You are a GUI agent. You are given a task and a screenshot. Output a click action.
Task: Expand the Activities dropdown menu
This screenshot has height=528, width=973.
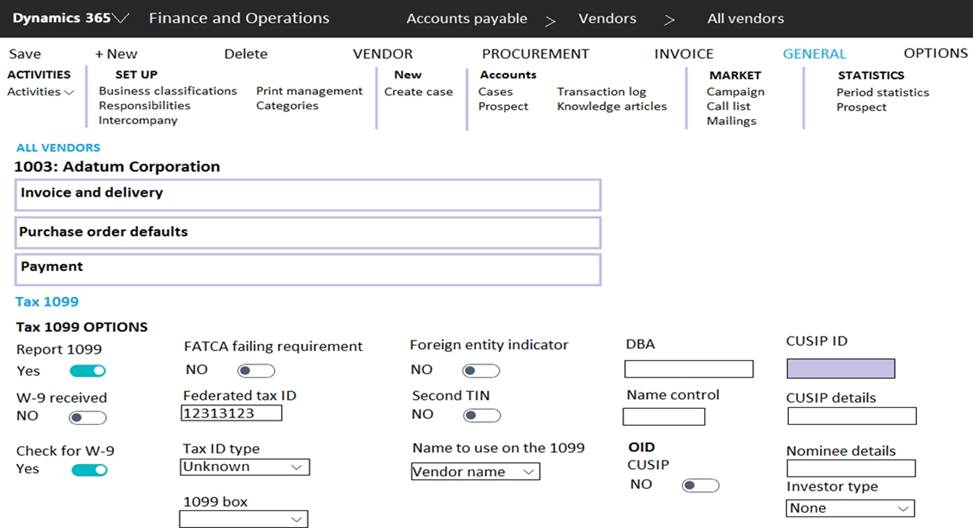[x=41, y=92]
